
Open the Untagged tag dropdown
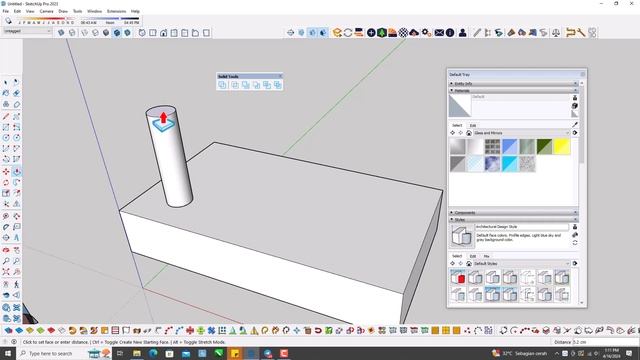point(27,31)
